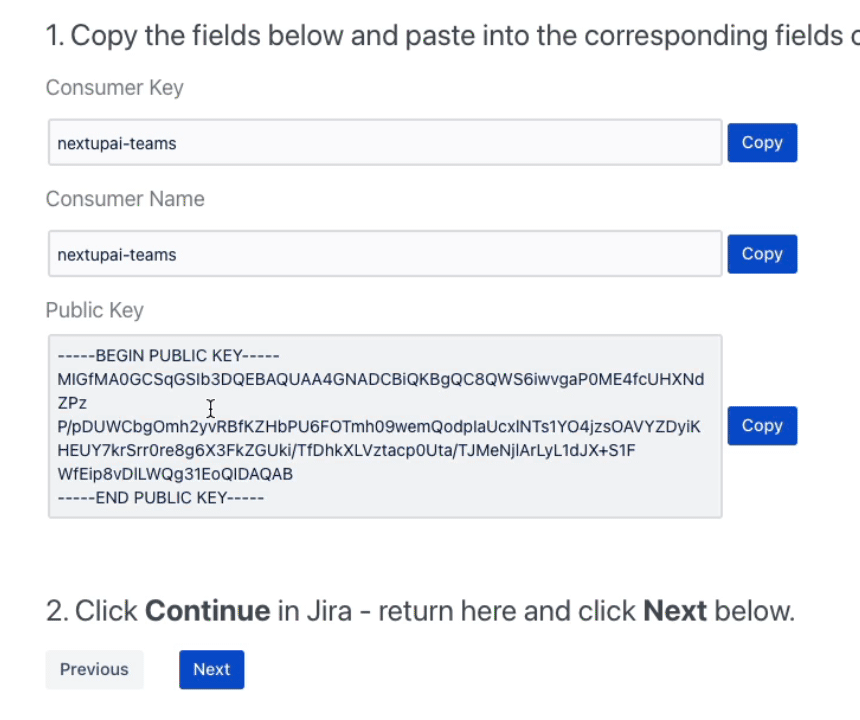Copy the Consumer Name value
This screenshot has height=720, width=860.
click(762, 254)
